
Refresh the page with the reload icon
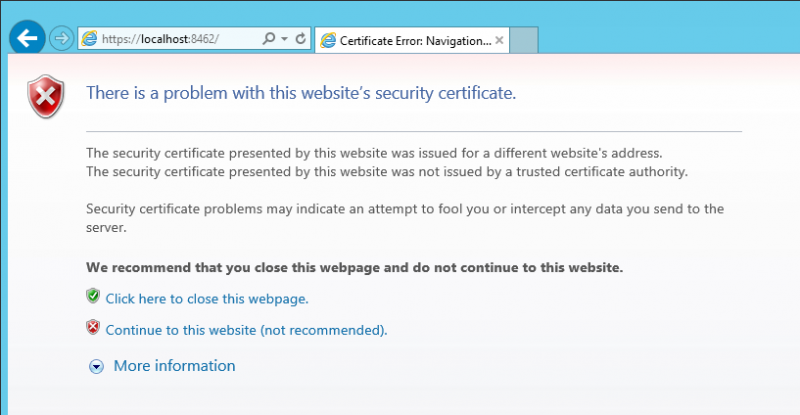click(x=301, y=38)
